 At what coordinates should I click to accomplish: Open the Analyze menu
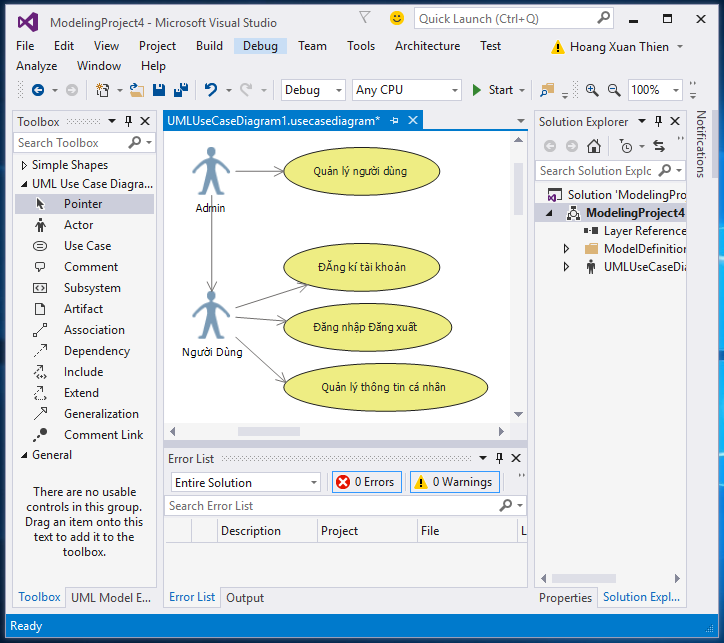pyautogui.click(x=36, y=66)
